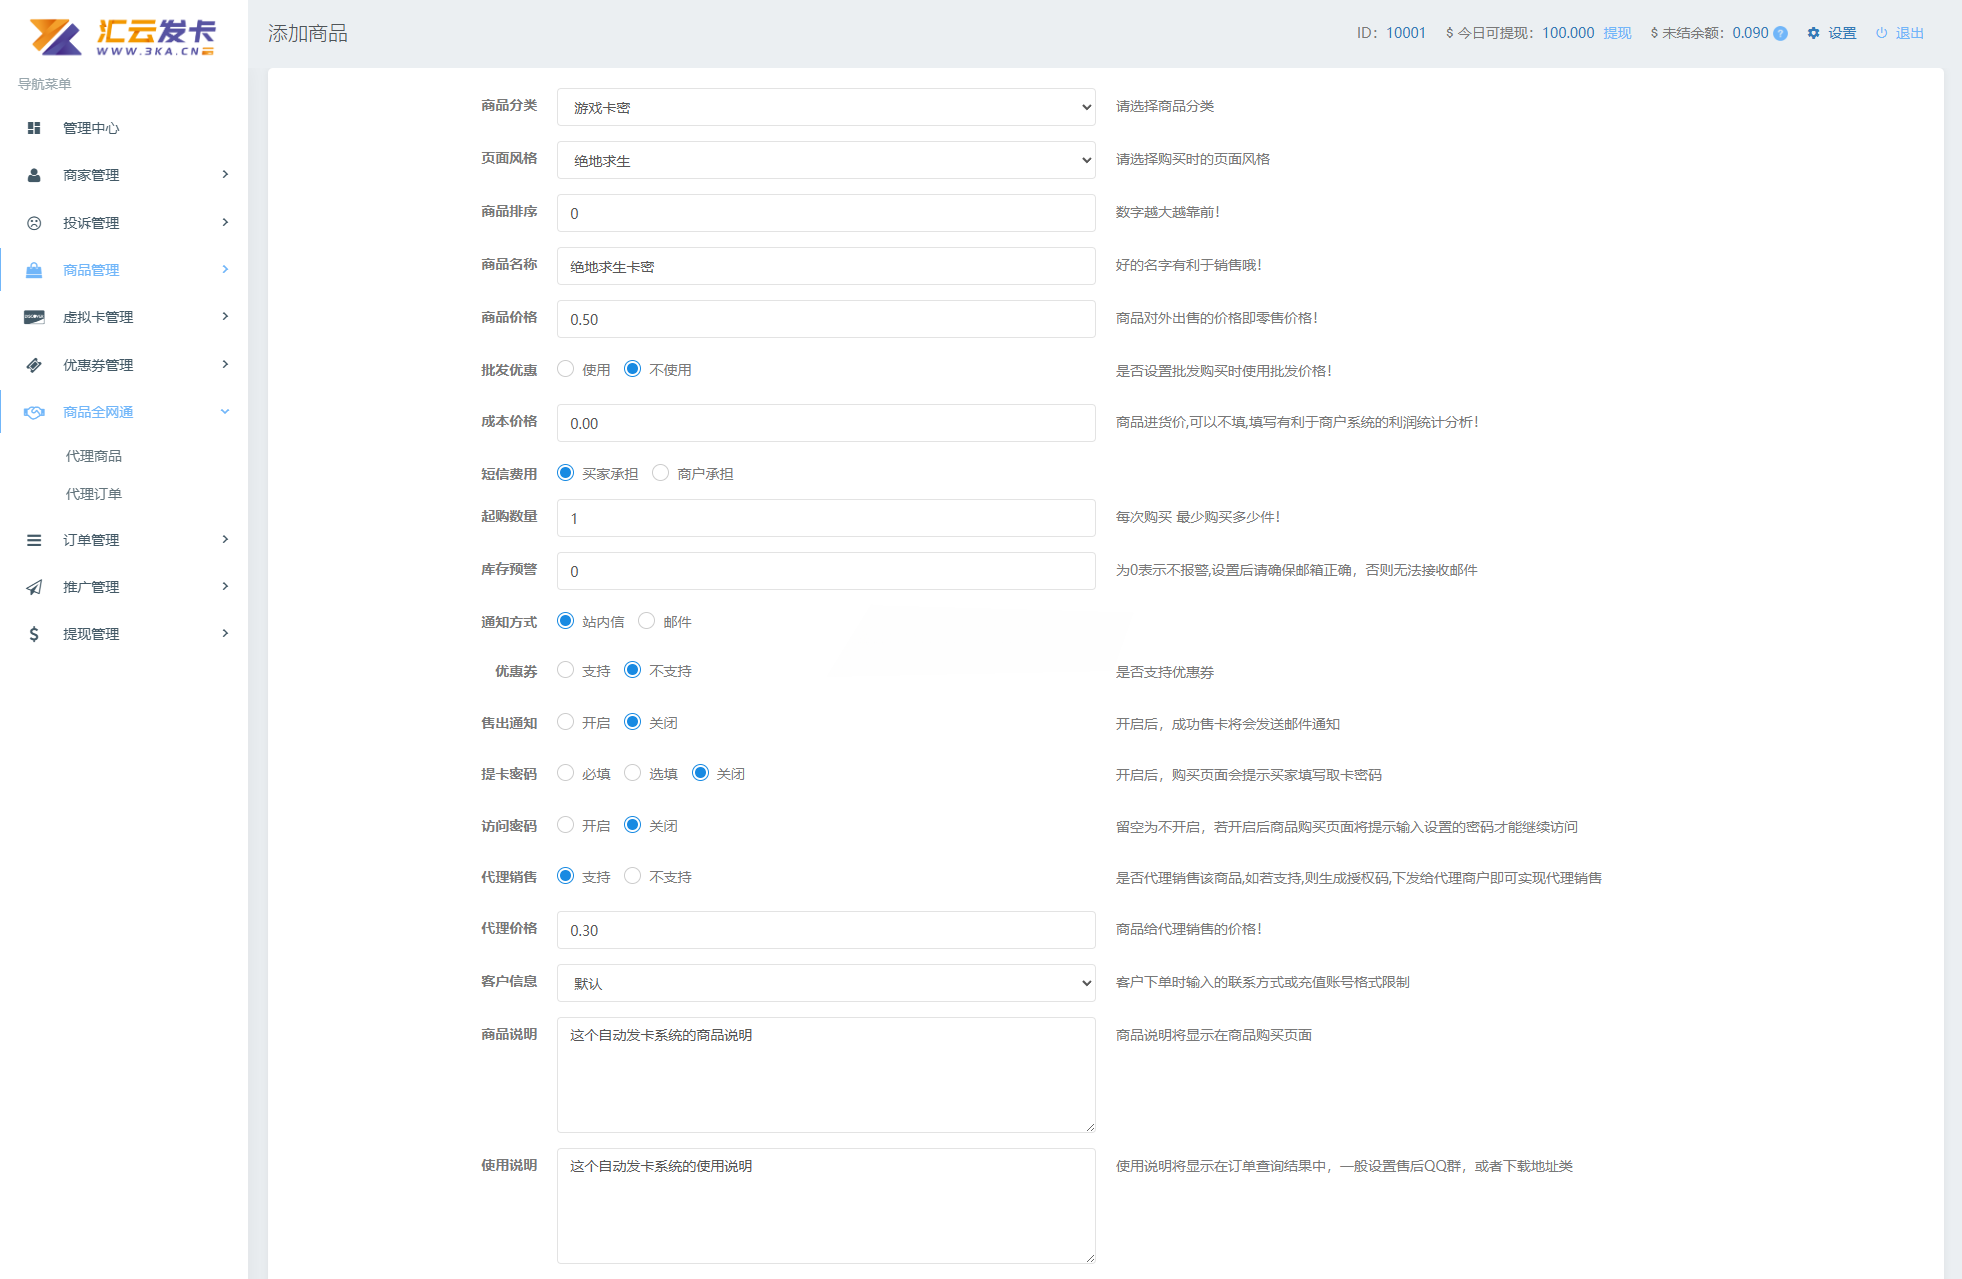Viewport: 1962px width, 1279px height.
Task: Click the 订单管理 order list icon
Action: tap(34, 540)
